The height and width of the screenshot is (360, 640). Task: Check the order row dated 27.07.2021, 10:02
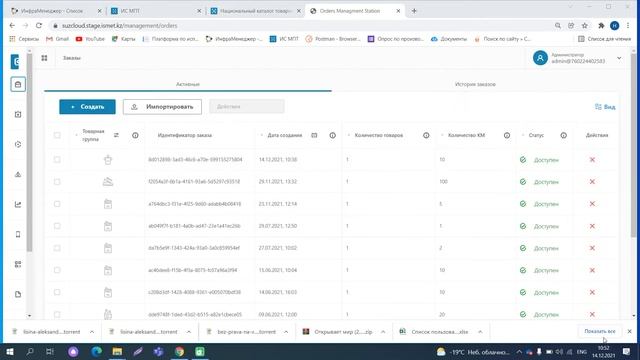(x=57, y=248)
